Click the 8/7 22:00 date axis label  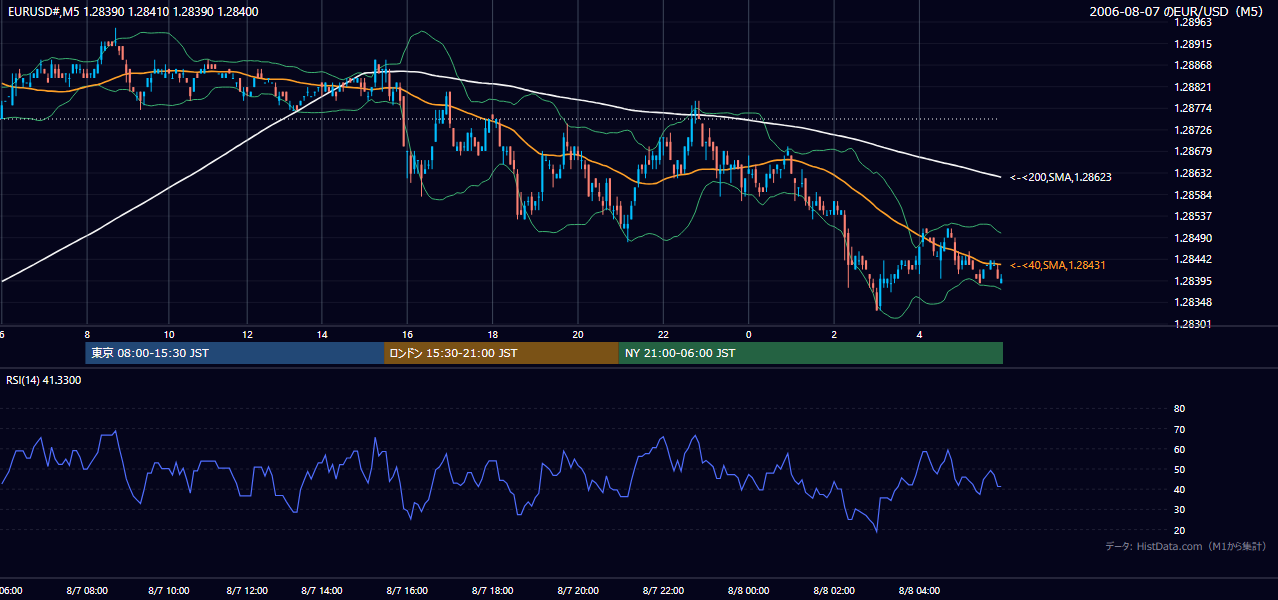(x=664, y=591)
